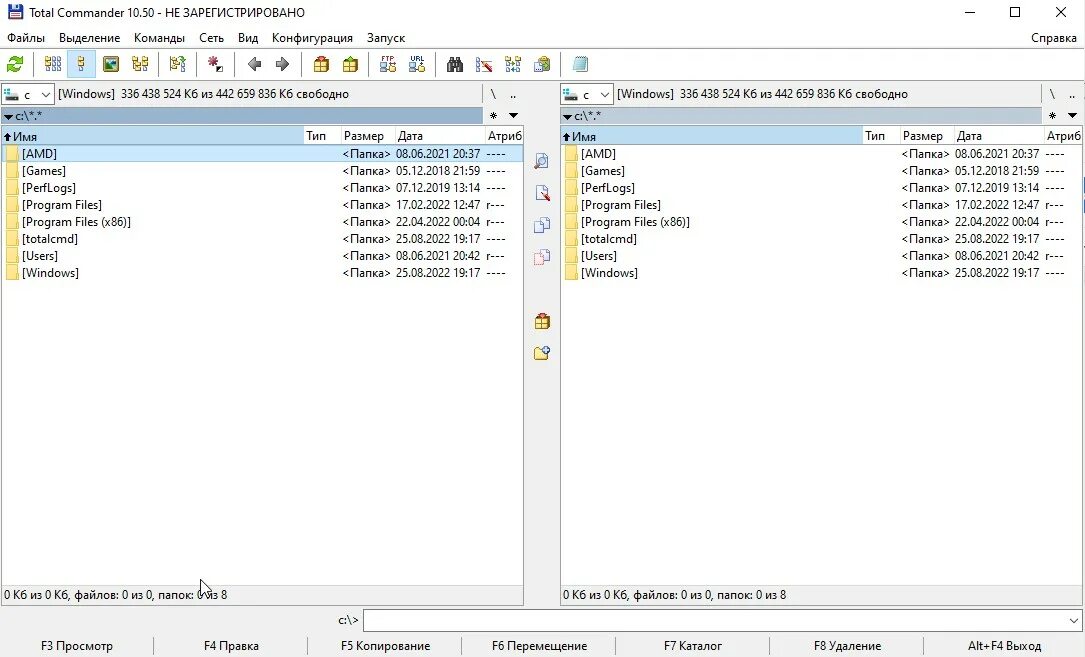Select [Games] folder in right panel

(821, 171)
